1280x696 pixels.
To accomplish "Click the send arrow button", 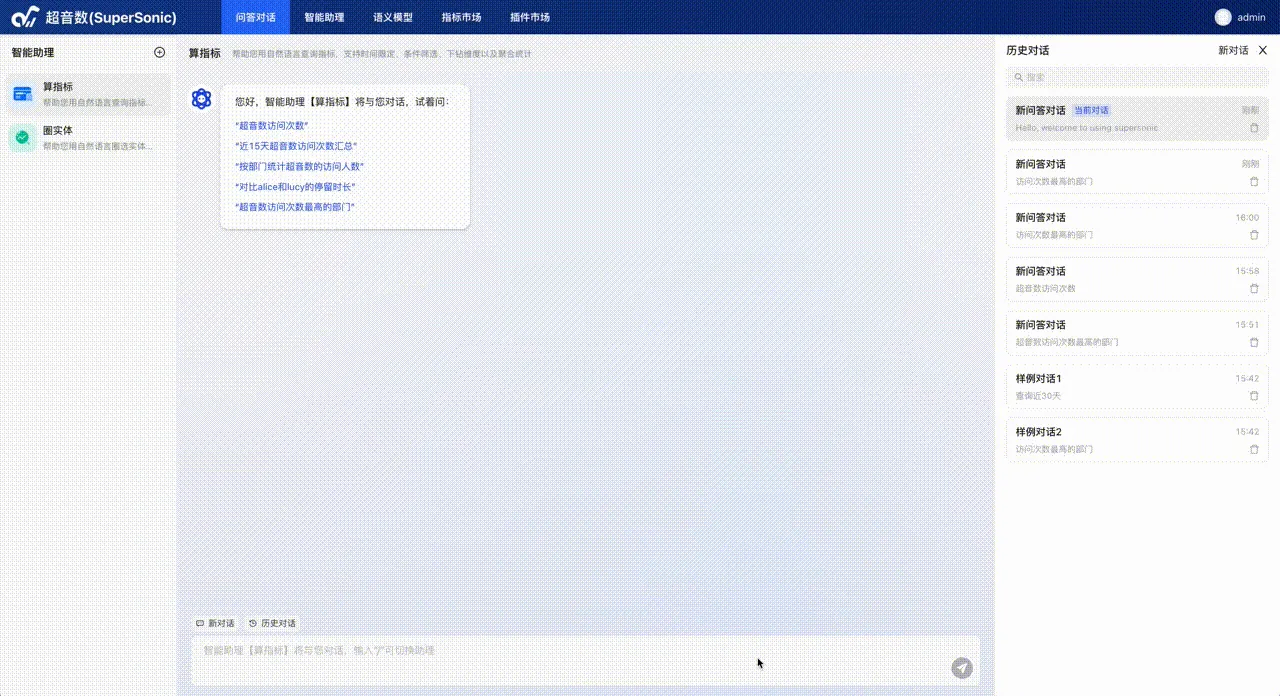I will click(961, 668).
